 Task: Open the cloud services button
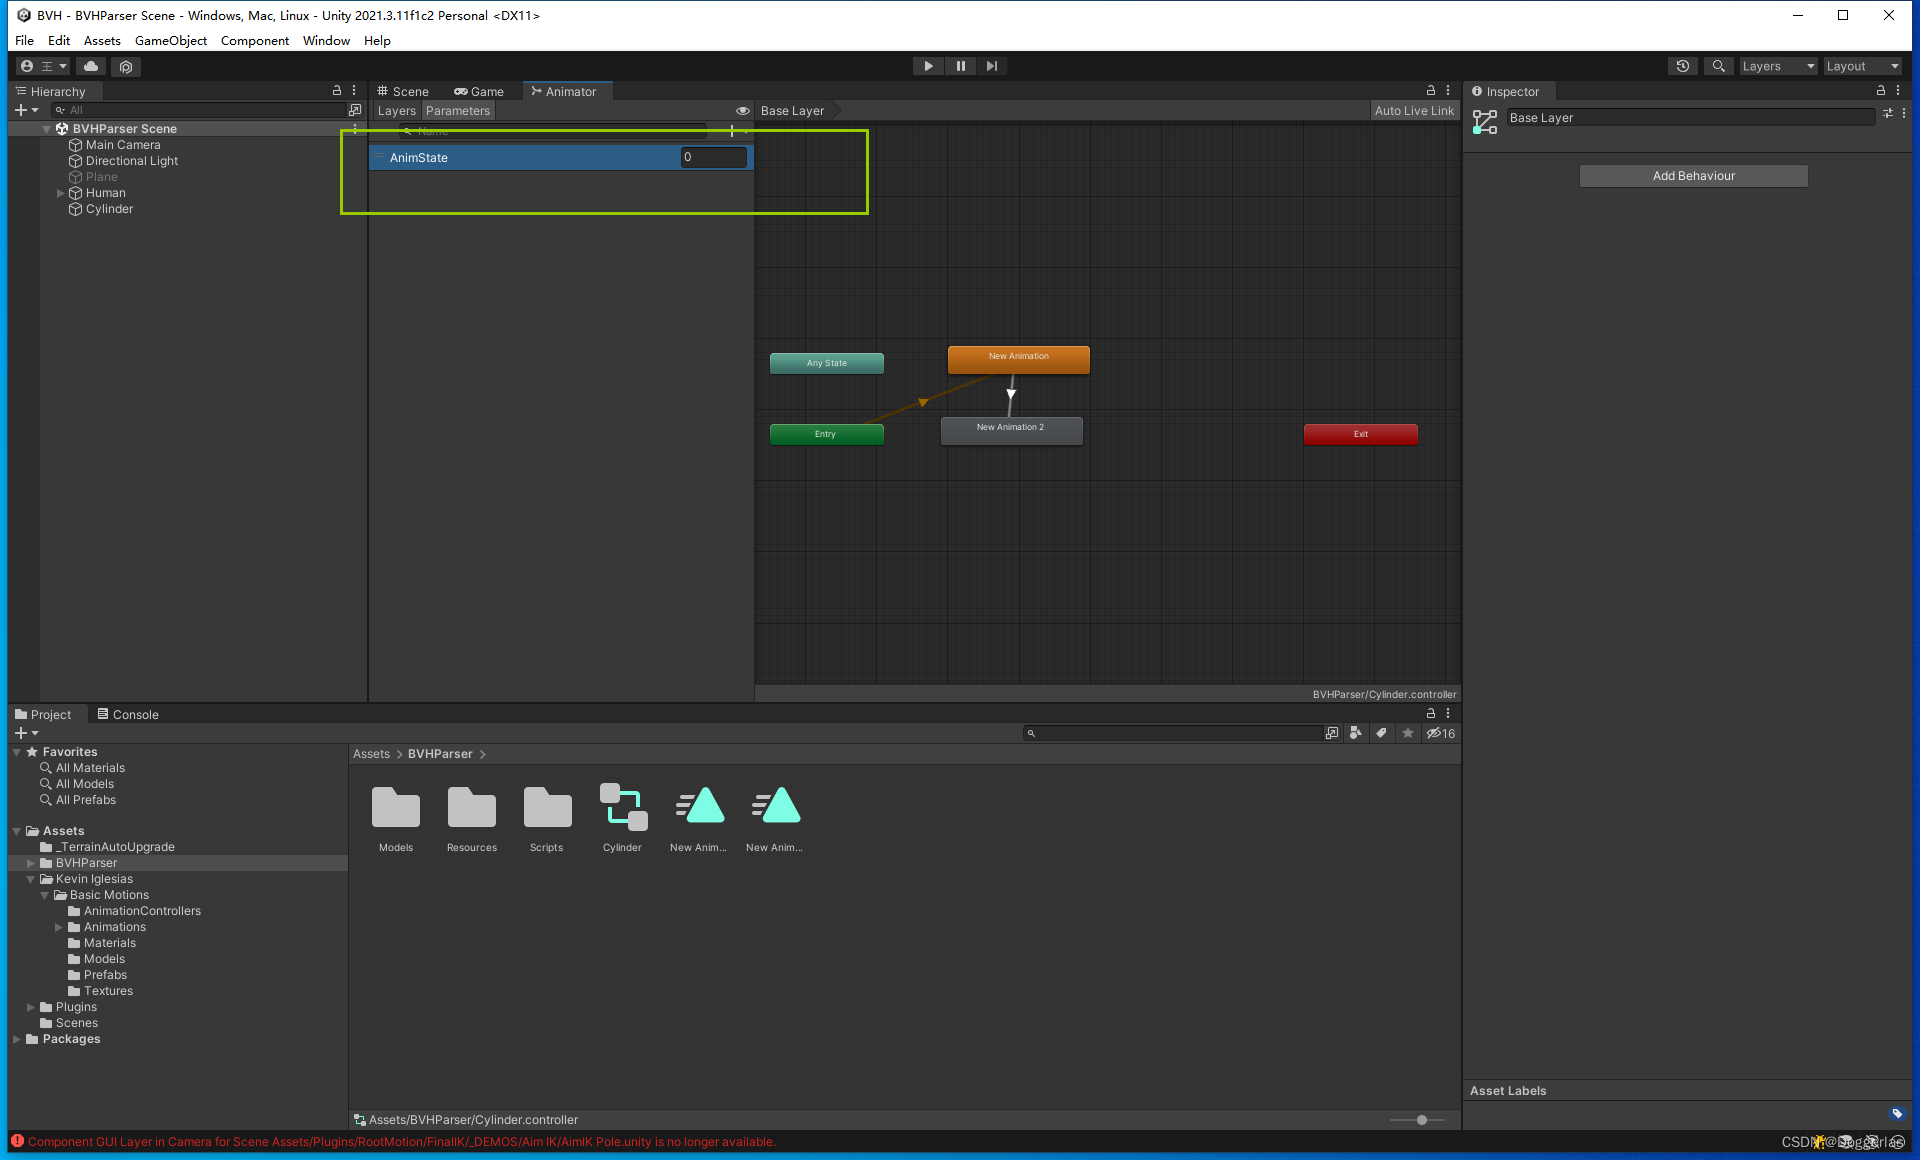tap(91, 66)
